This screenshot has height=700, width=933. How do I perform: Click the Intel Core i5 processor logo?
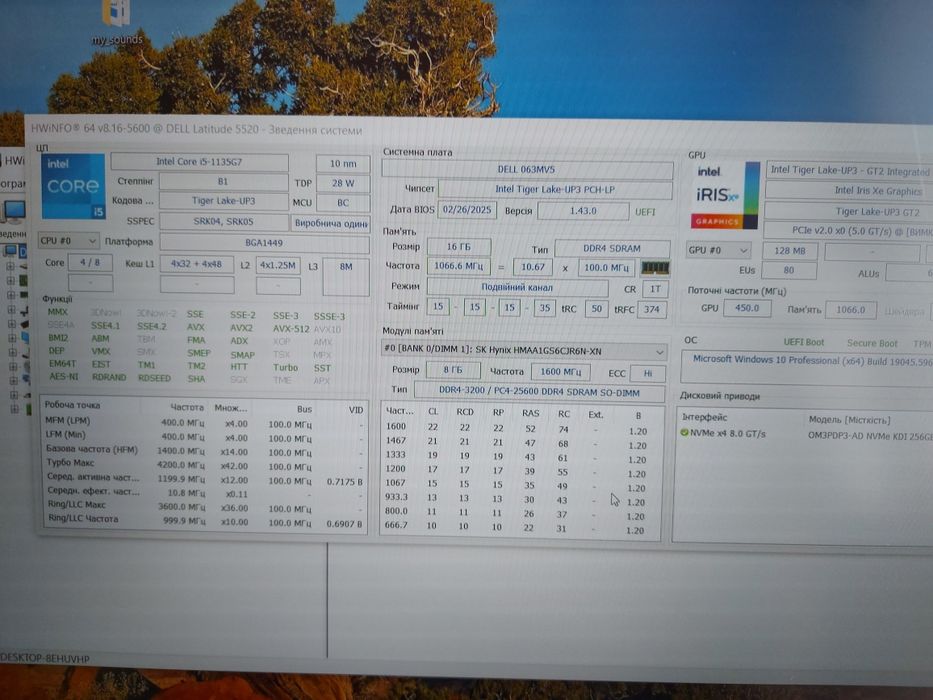[73, 186]
